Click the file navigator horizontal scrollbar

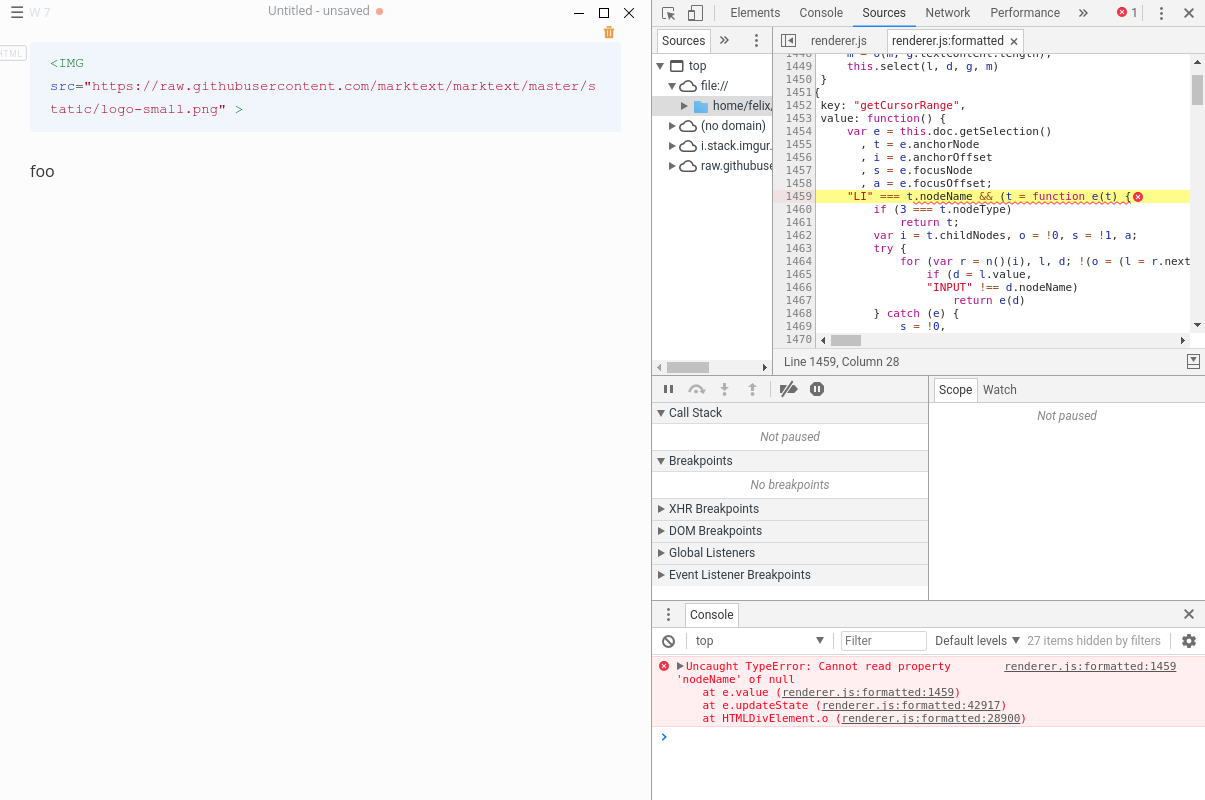pyautogui.click(x=711, y=368)
